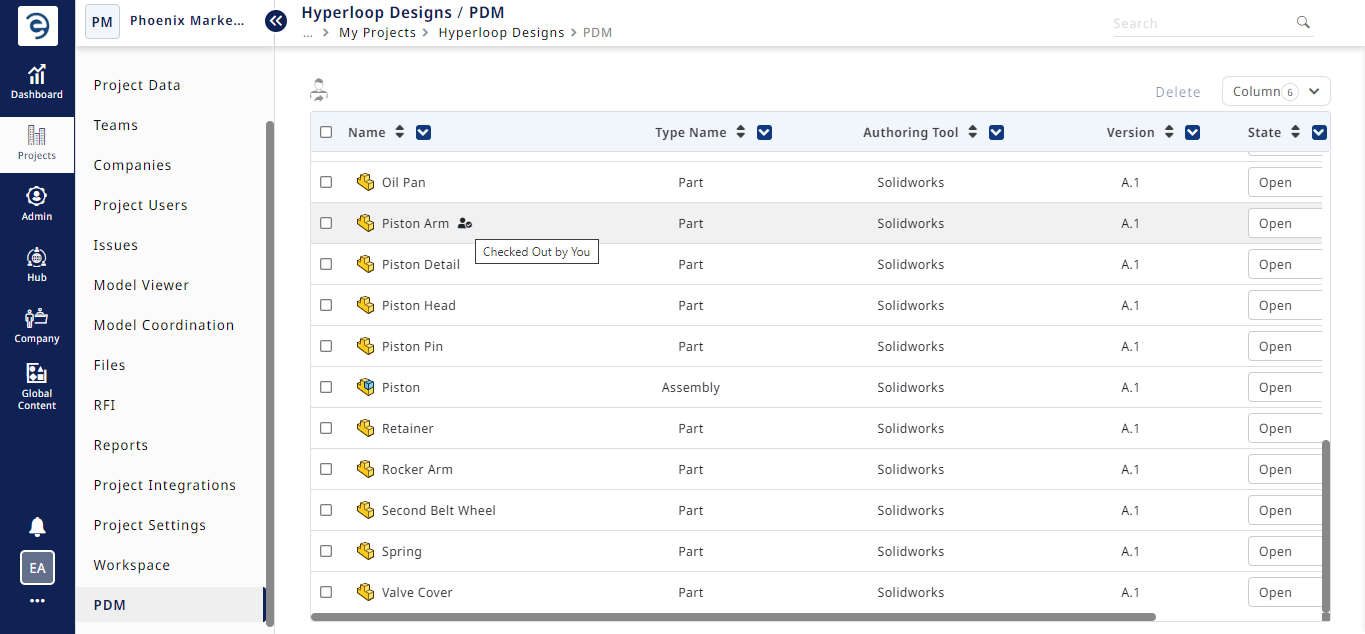Image resolution: width=1365 pixels, height=634 pixels.
Task: Open the Phoenix Marke… company selector
Action: (165, 20)
